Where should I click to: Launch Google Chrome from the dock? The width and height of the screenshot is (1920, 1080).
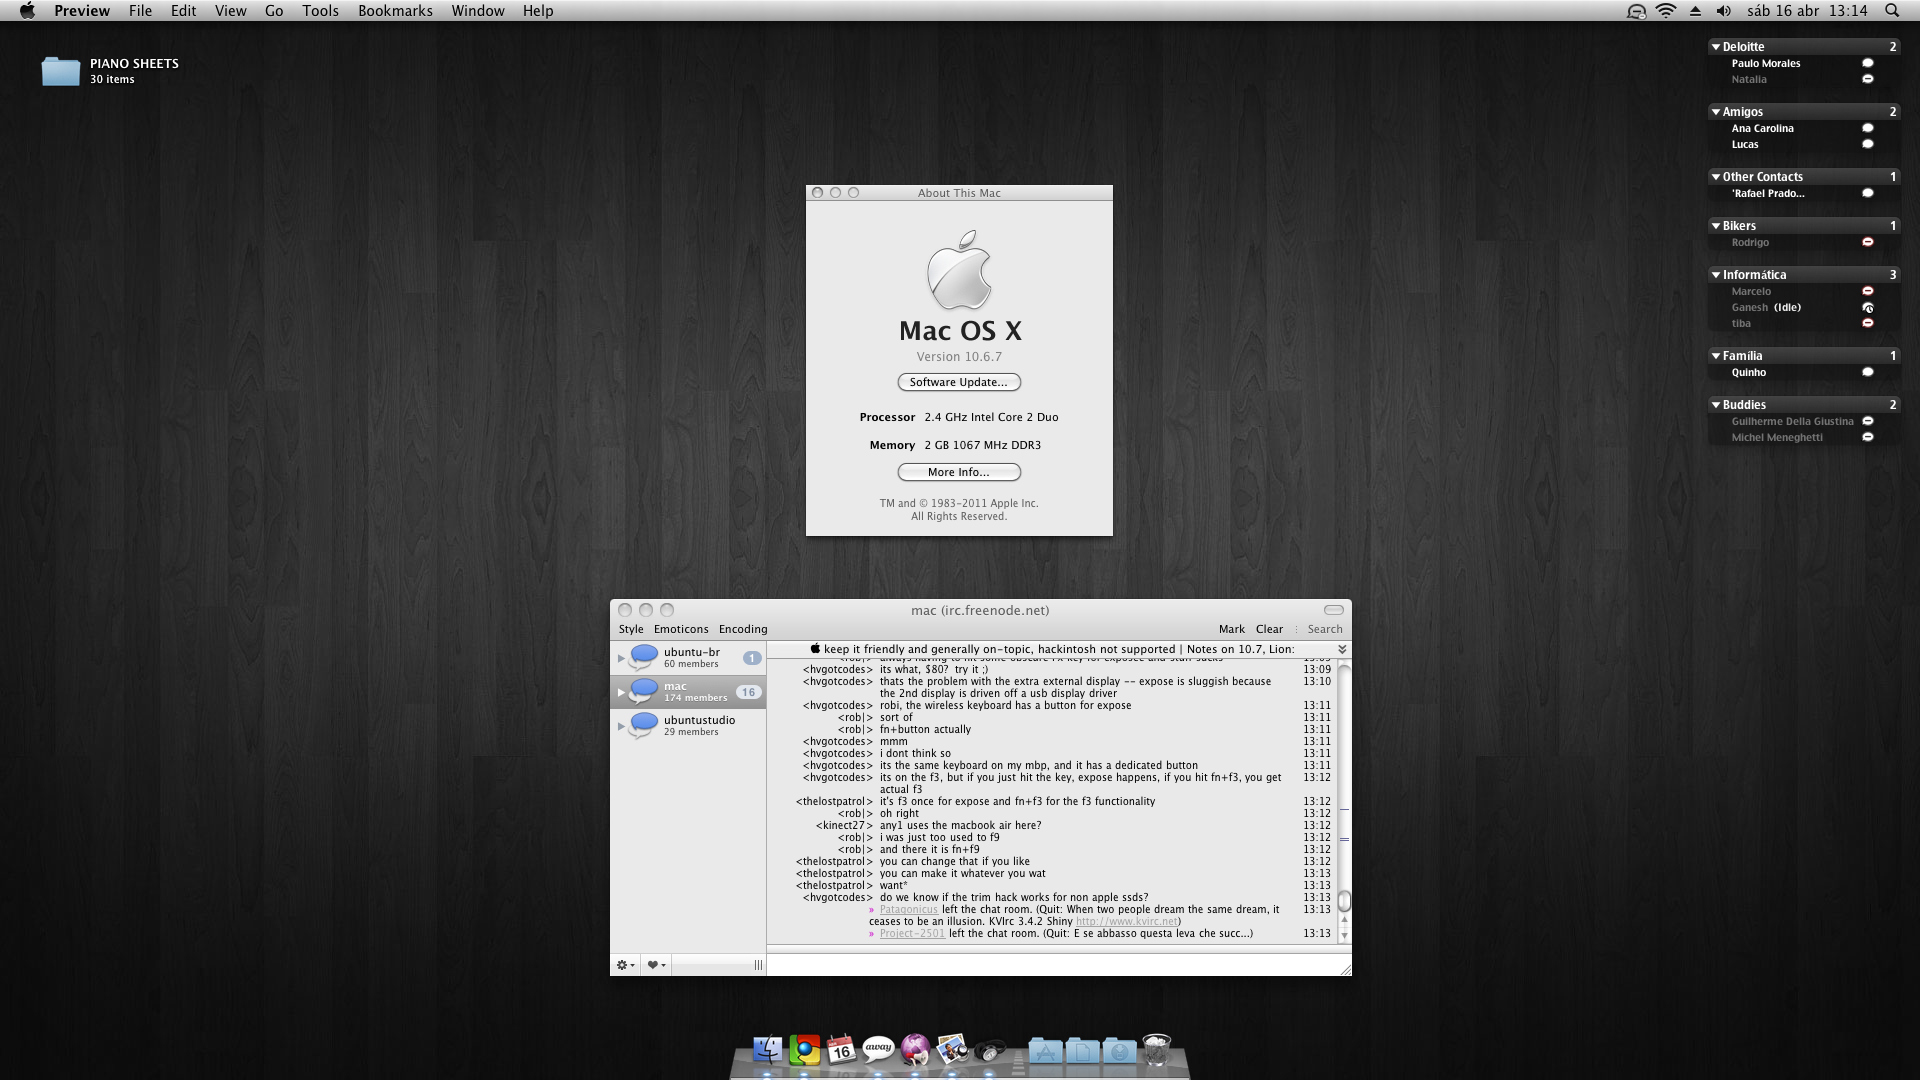[x=805, y=1049]
